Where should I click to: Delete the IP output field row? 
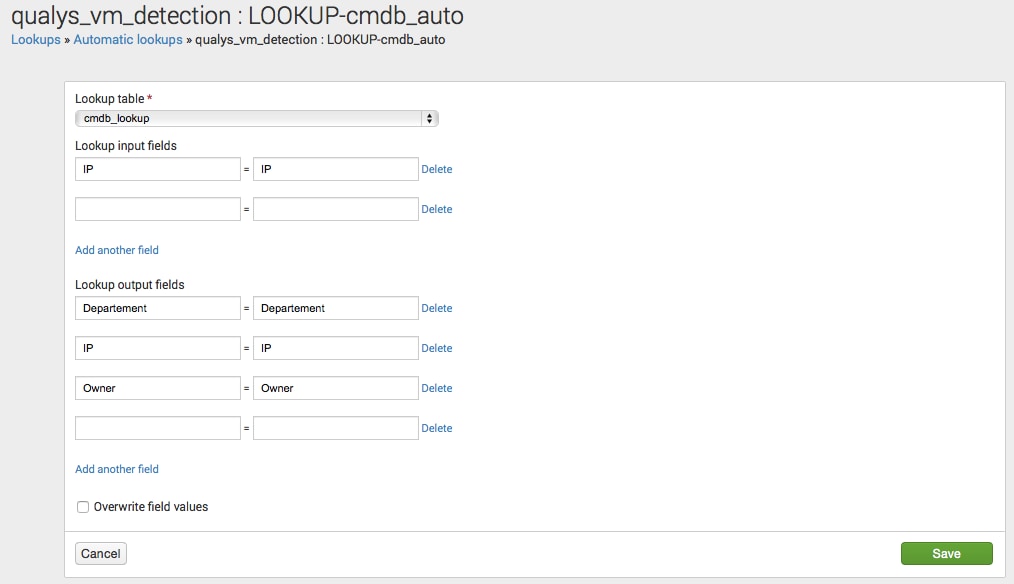click(x=436, y=348)
